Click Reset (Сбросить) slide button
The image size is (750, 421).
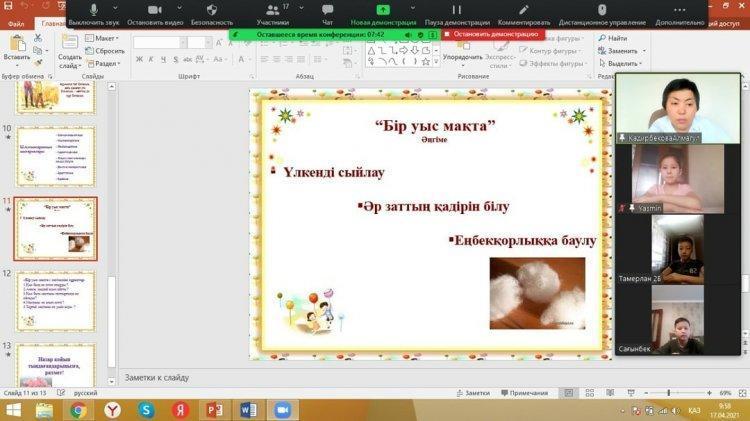(x=105, y=51)
